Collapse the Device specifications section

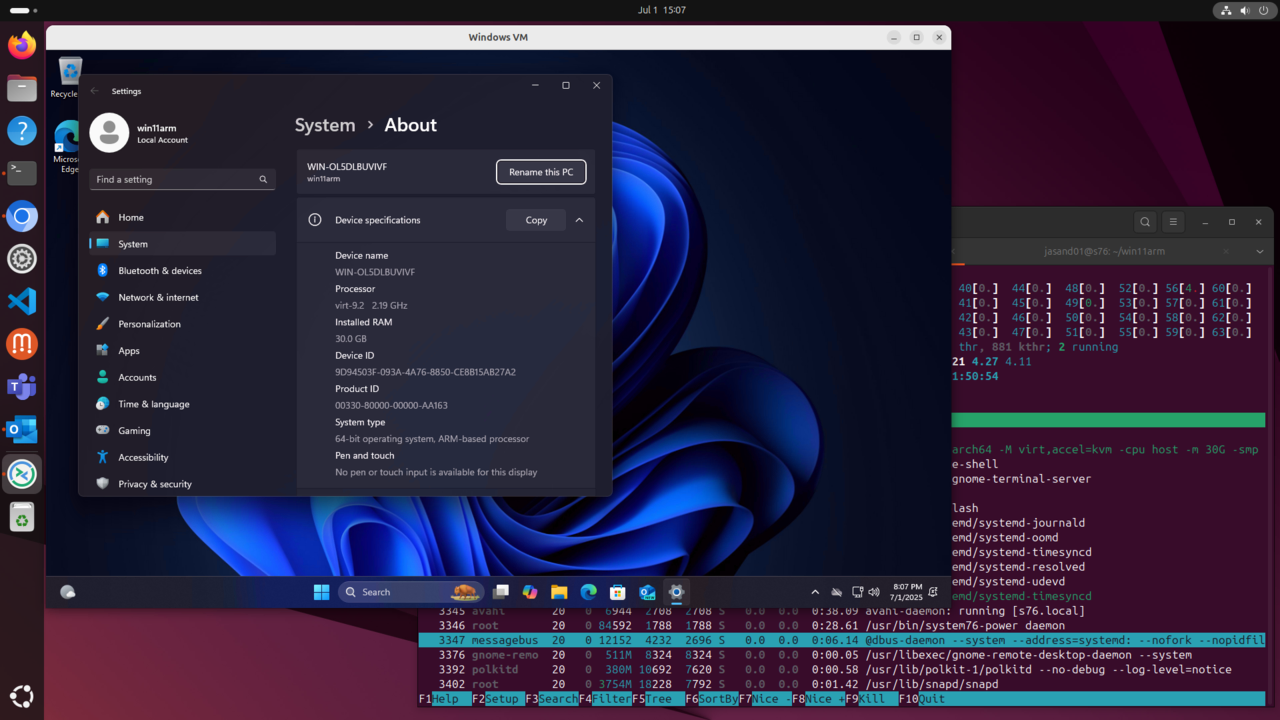pos(578,220)
